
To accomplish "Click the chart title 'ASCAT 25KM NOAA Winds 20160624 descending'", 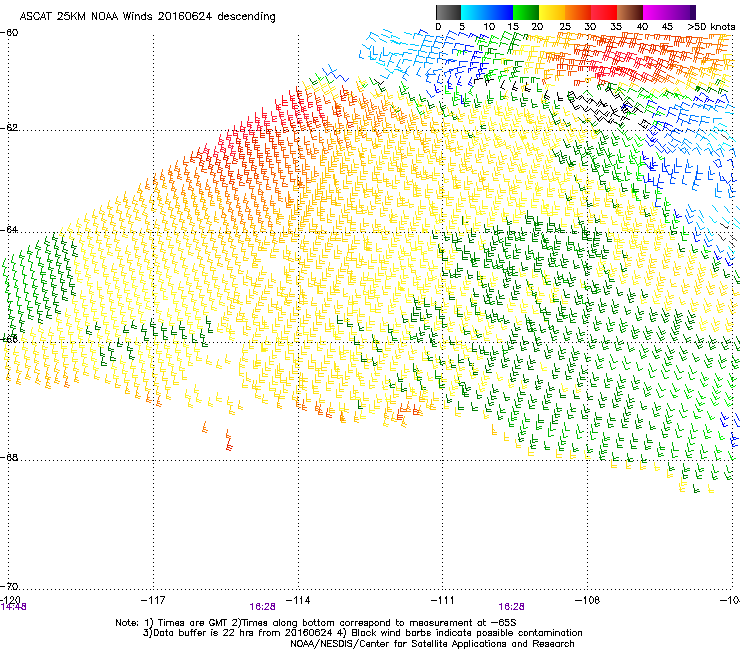I will tap(147, 17).
